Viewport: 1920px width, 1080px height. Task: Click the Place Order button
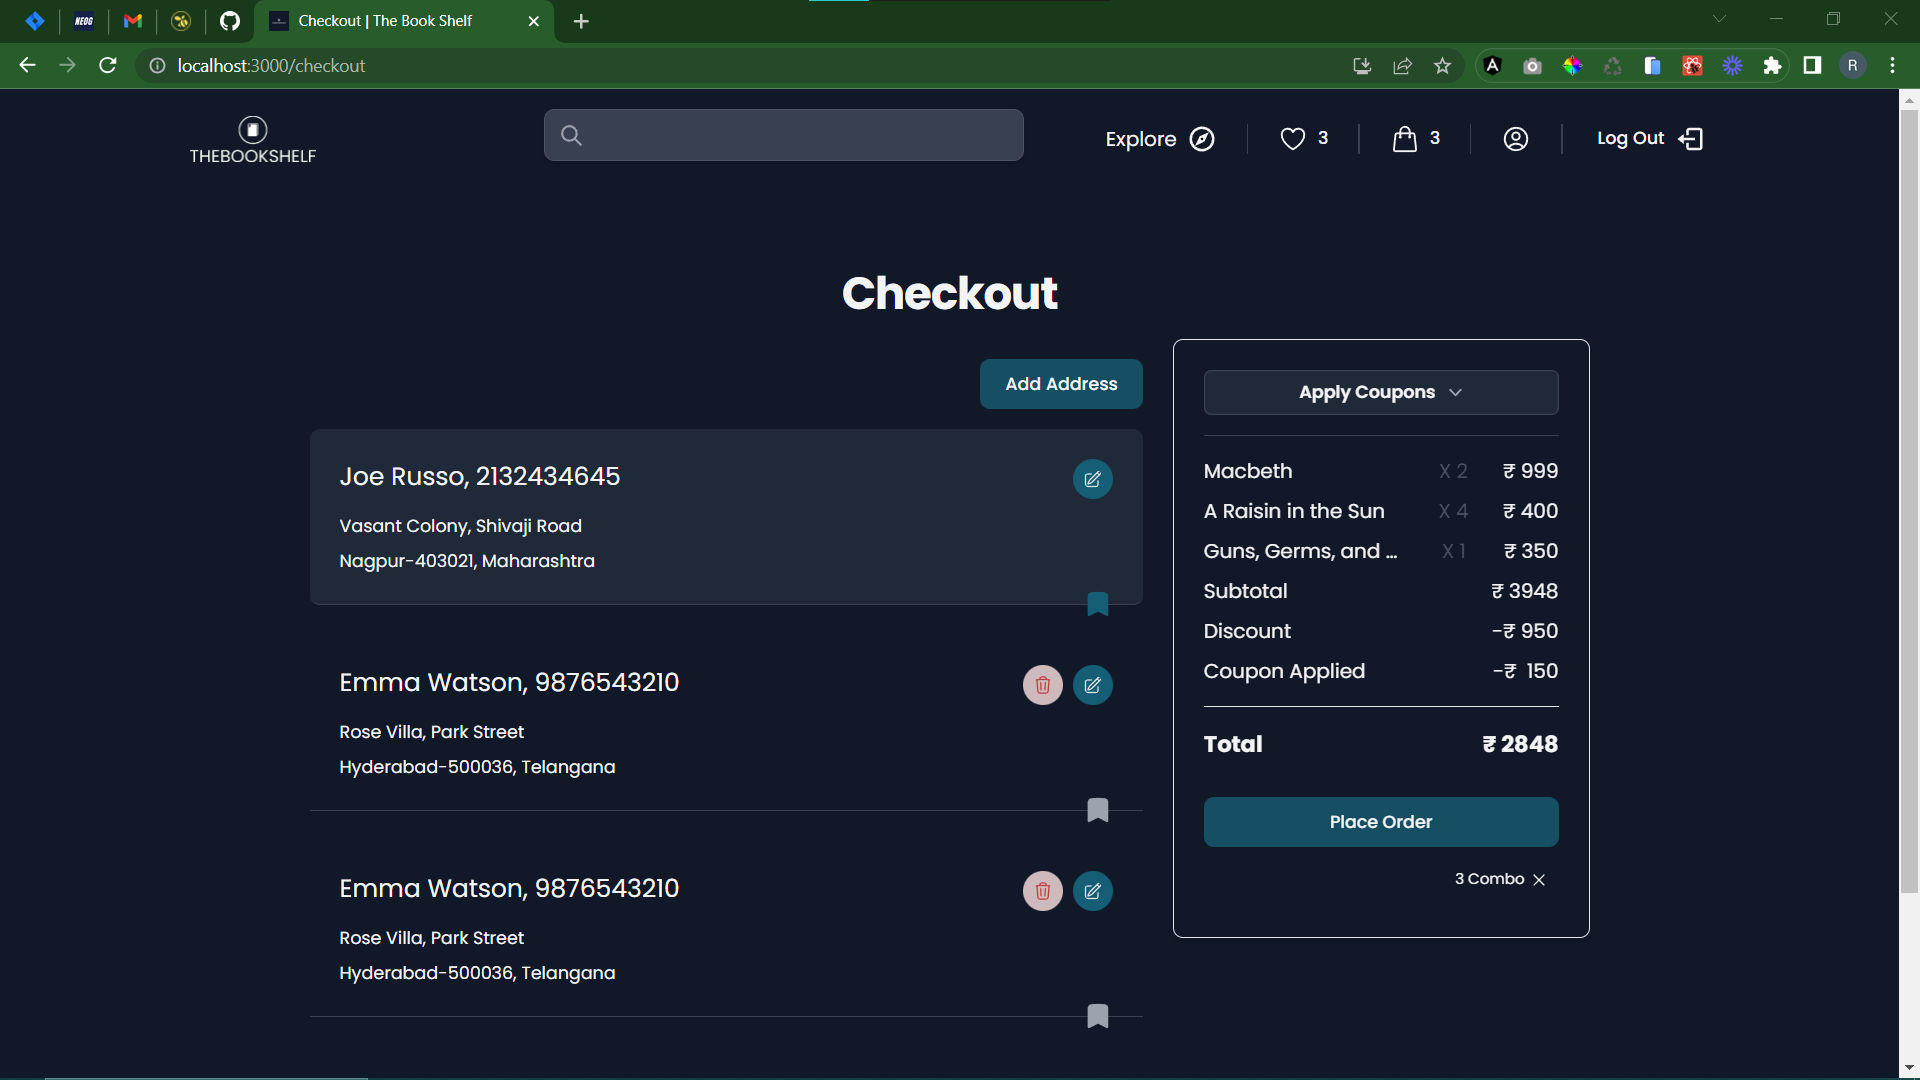click(1381, 822)
